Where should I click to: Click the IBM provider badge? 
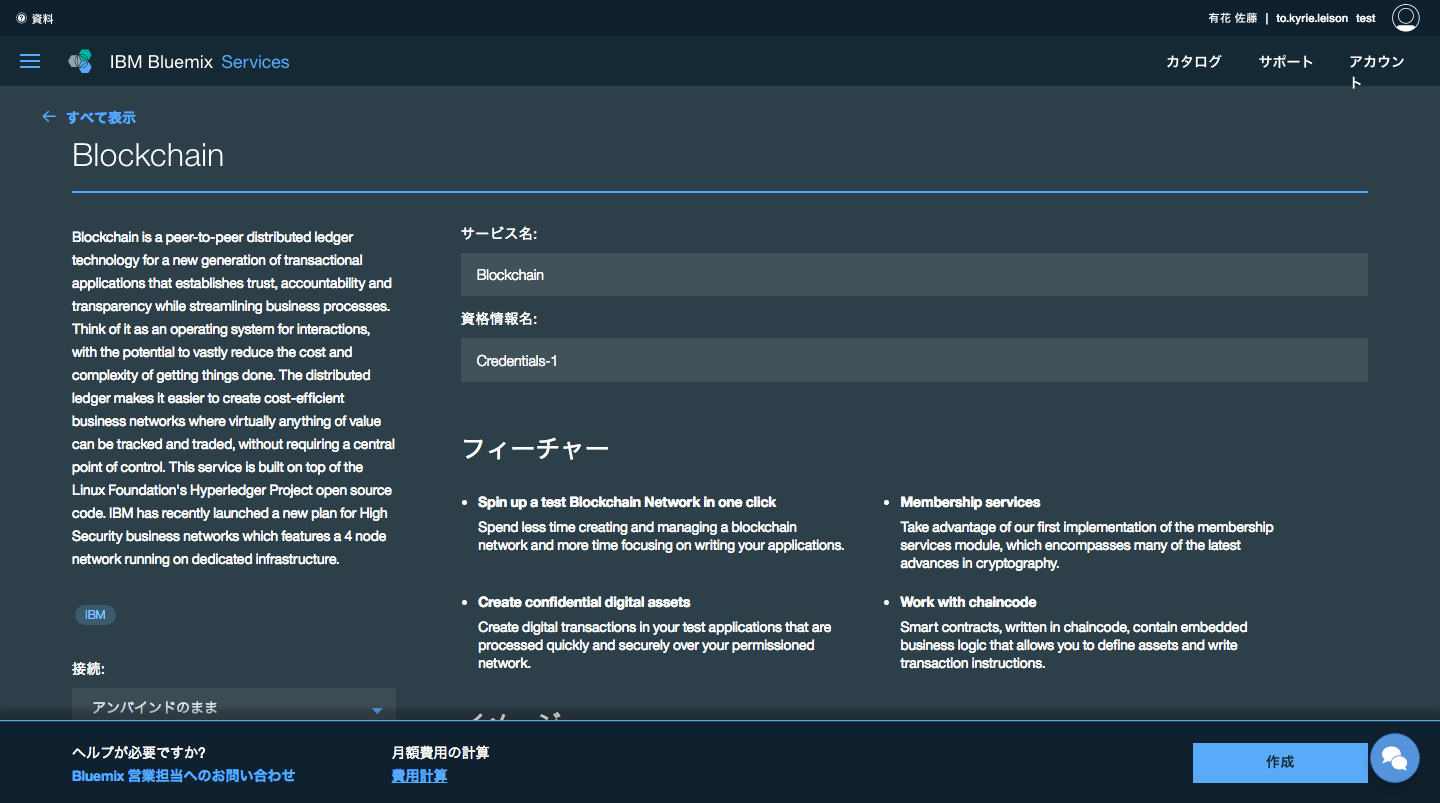tap(95, 615)
